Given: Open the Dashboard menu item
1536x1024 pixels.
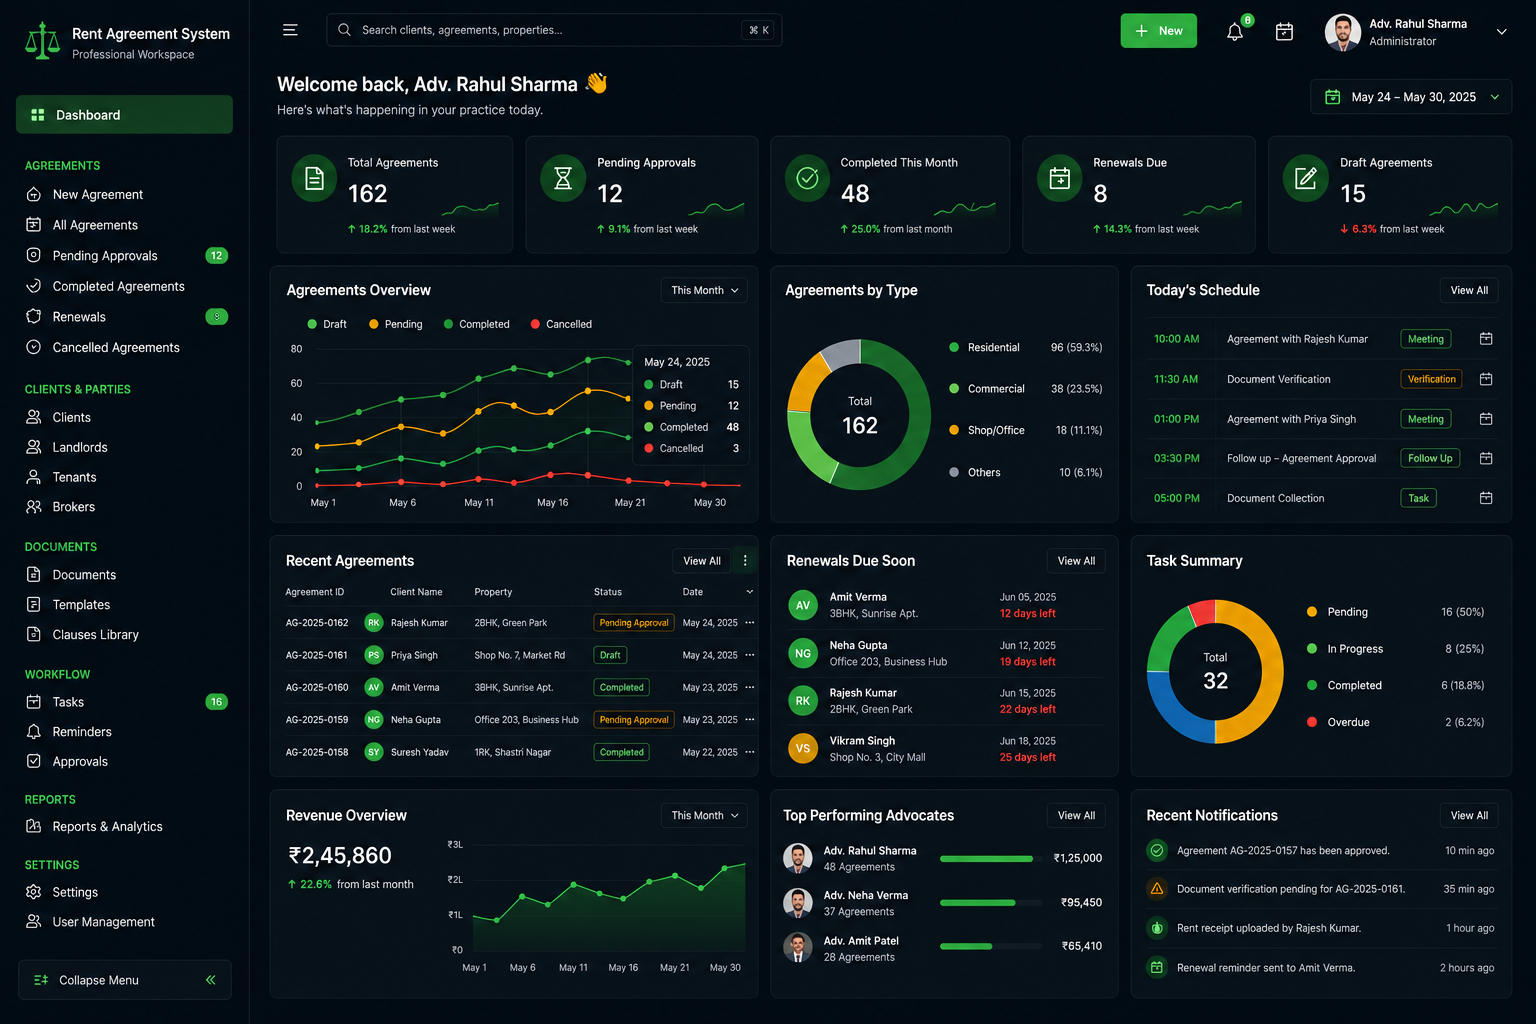Looking at the screenshot, I should click(124, 115).
